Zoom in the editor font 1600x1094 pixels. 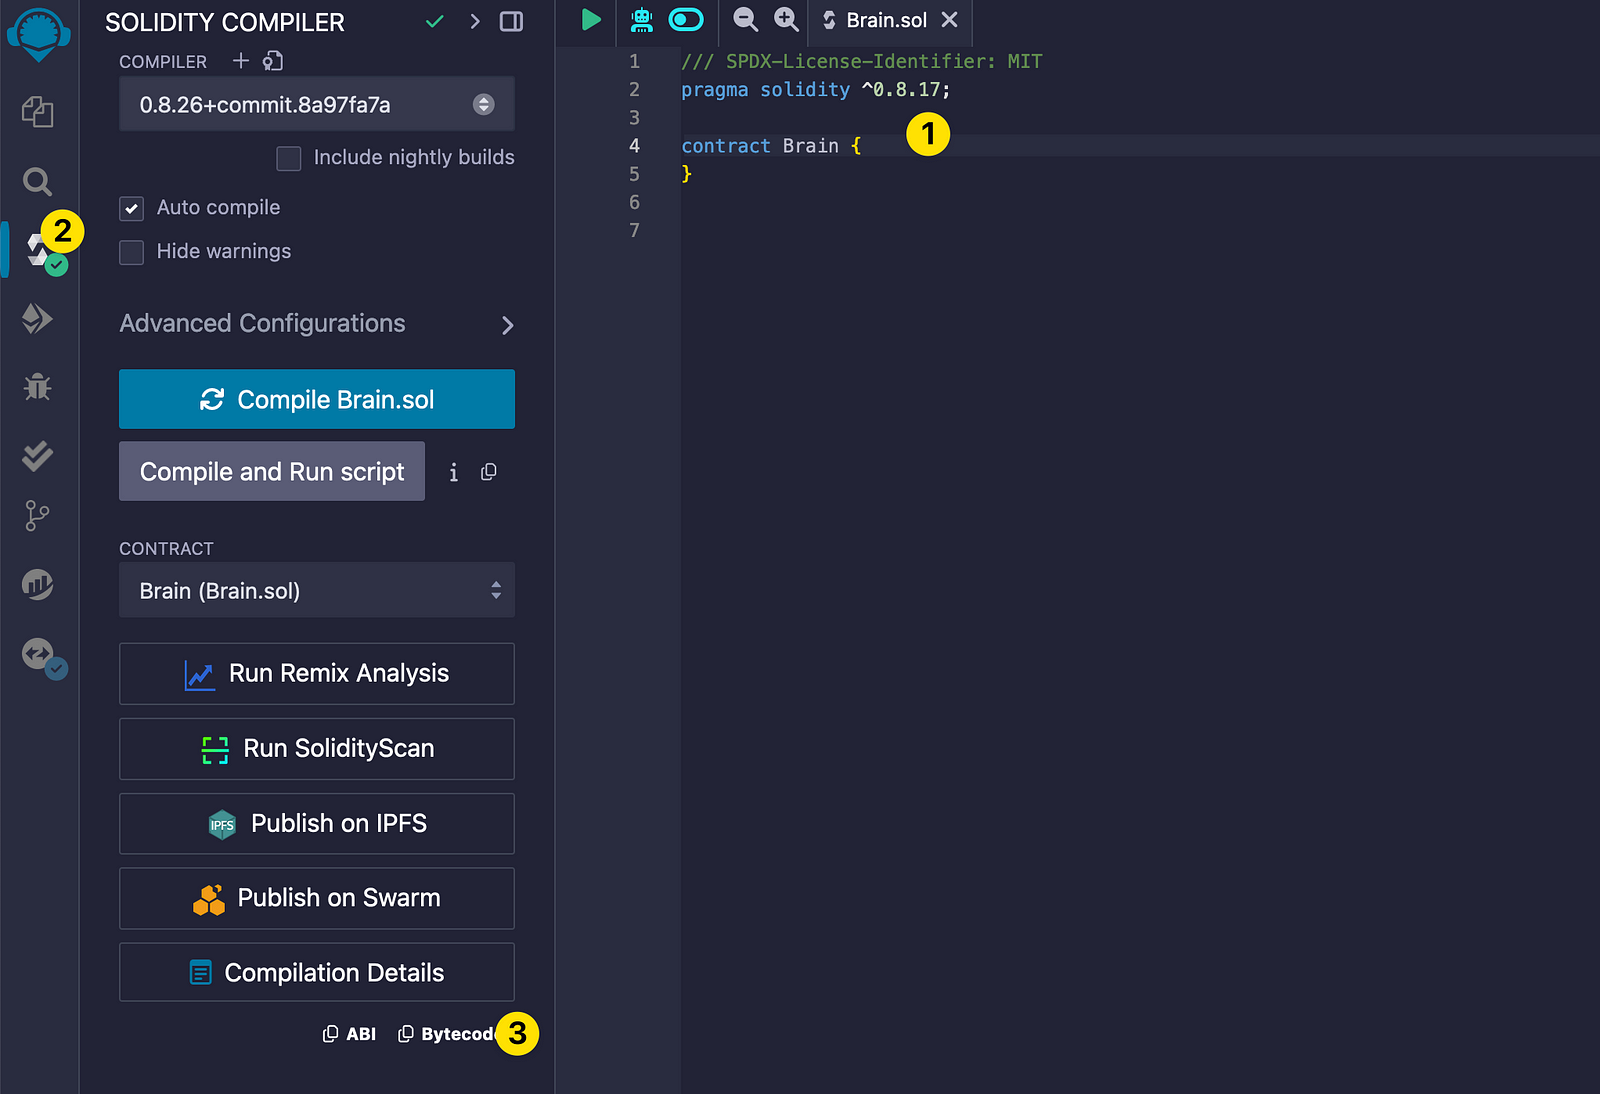[x=787, y=19]
